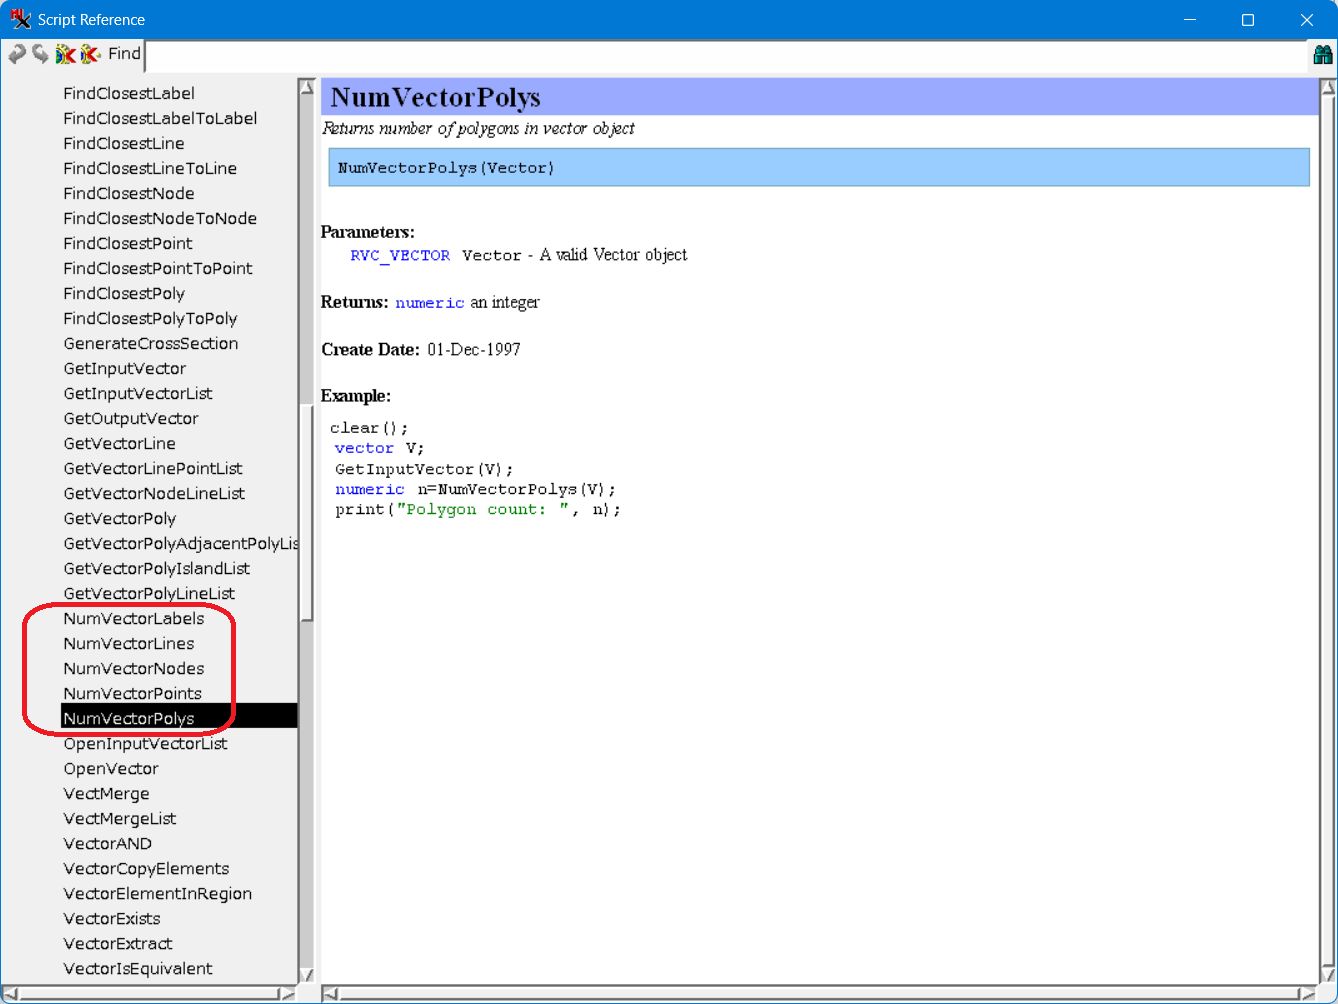Click the up arrow of function list scrollbar
Viewport: 1338px width, 1004px height.
[x=307, y=88]
